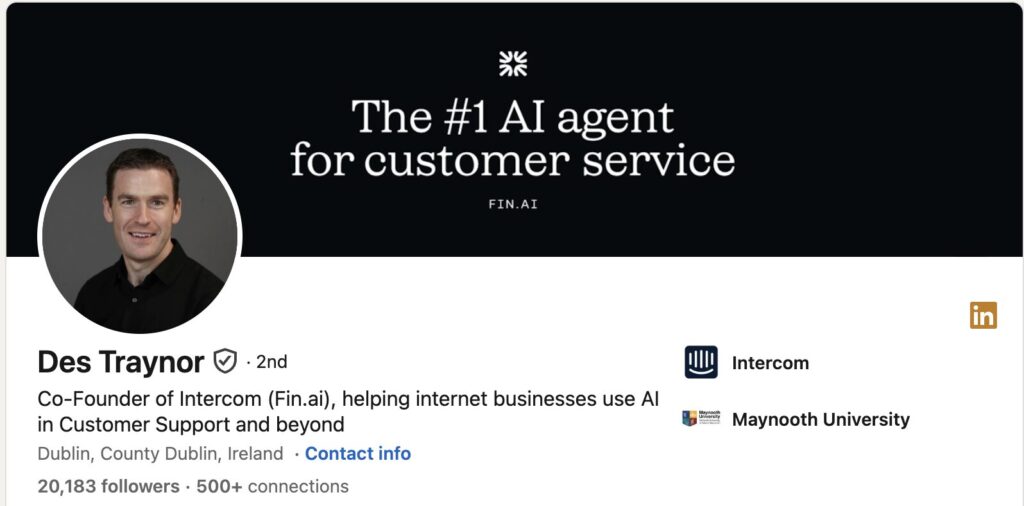Click the Intercom company name
Screen dimensions: 1024x506
point(770,363)
